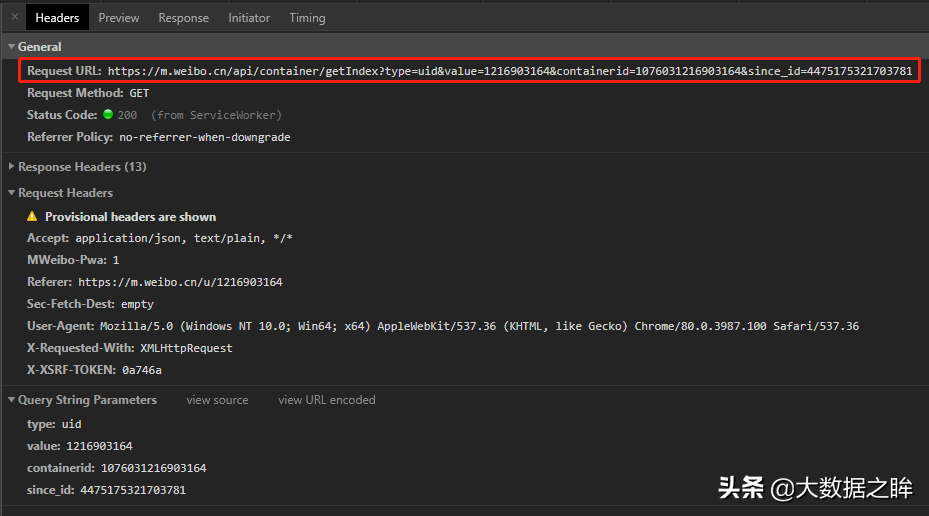Click no-referrer-when-downgrade policy value
This screenshot has height=516, width=929.
(204, 137)
